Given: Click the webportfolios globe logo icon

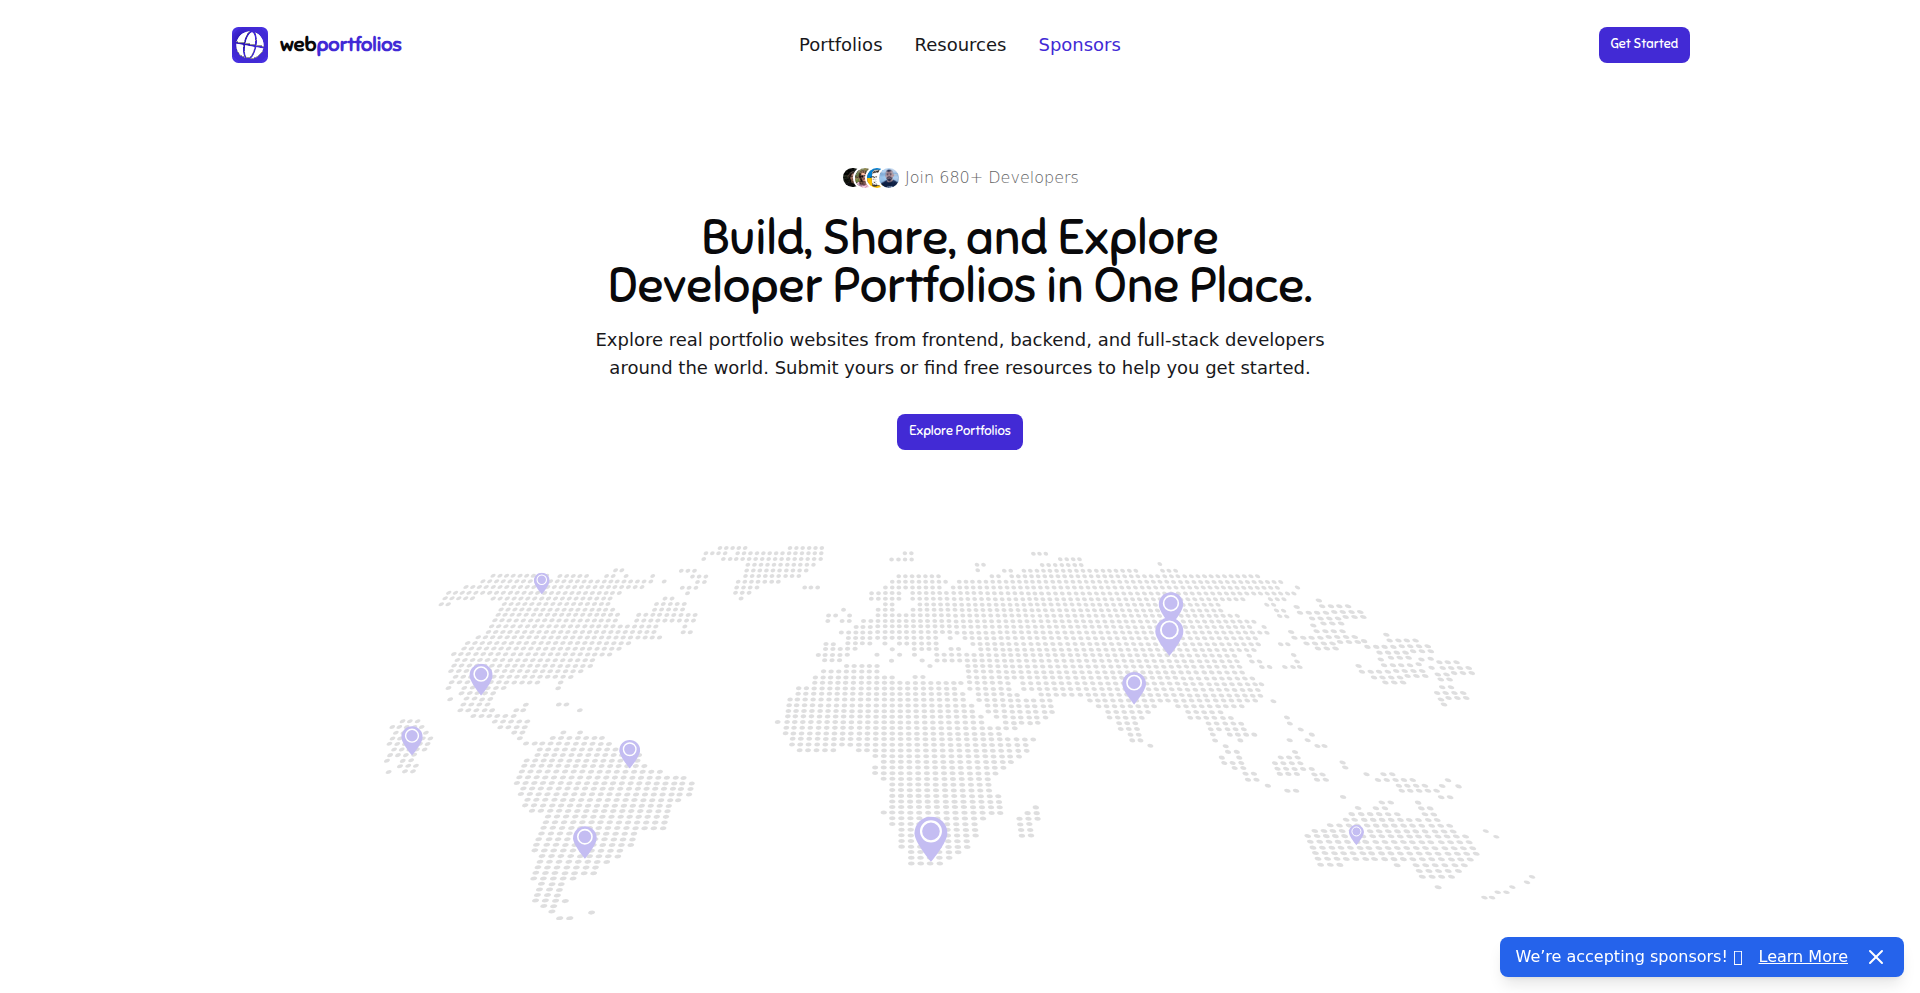Looking at the screenshot, I should (250, 45).
